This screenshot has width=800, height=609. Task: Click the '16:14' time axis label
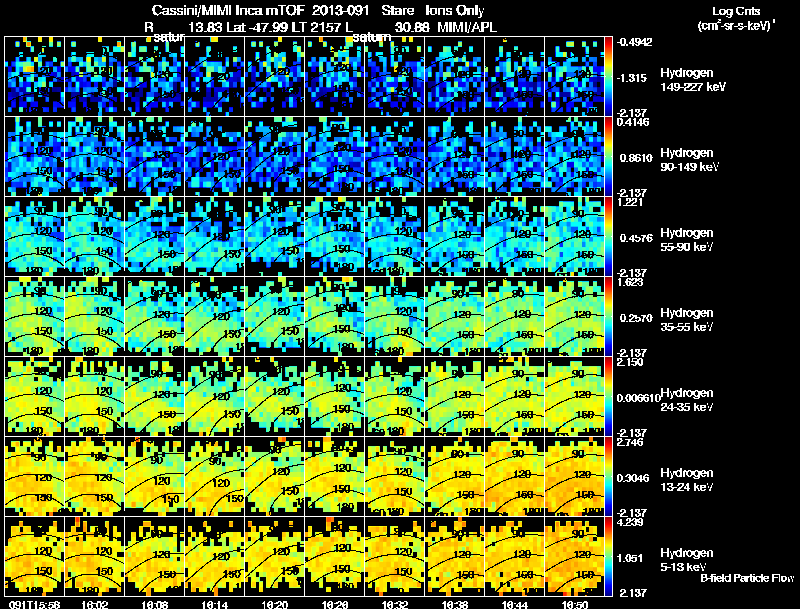pyautogui.click(x=214, y=605)
